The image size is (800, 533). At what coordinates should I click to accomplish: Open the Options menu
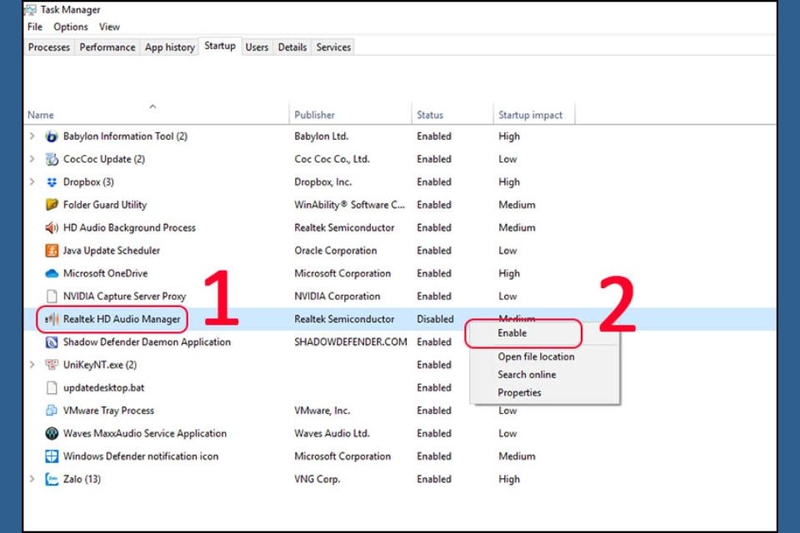pyautogui.click(x=70, y=27)
